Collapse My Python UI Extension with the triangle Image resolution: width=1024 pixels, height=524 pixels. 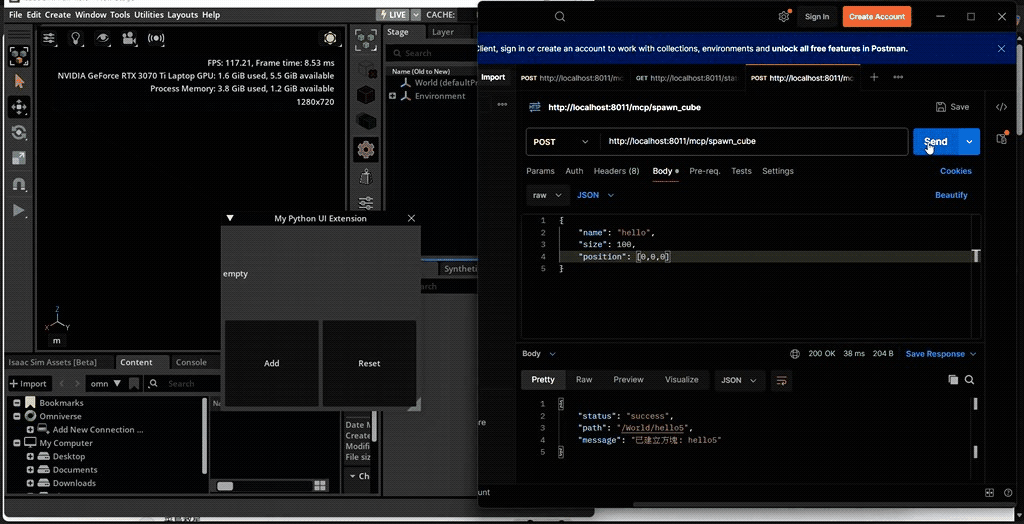(x=230, y=218)
